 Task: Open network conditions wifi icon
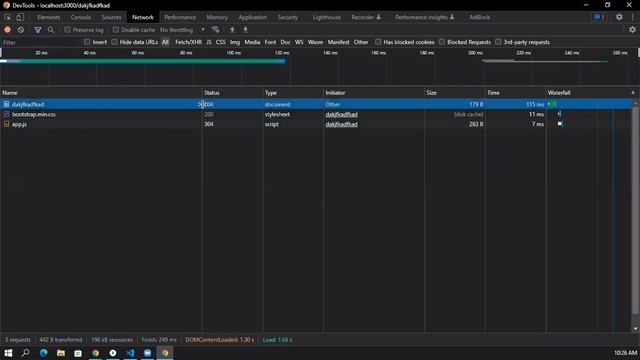[216, 30]
